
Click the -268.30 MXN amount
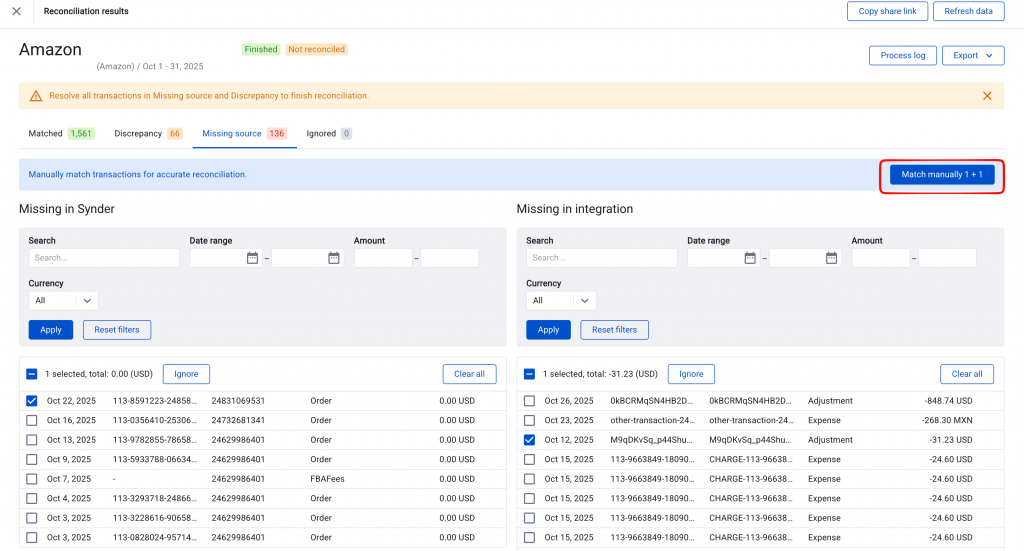947,420
